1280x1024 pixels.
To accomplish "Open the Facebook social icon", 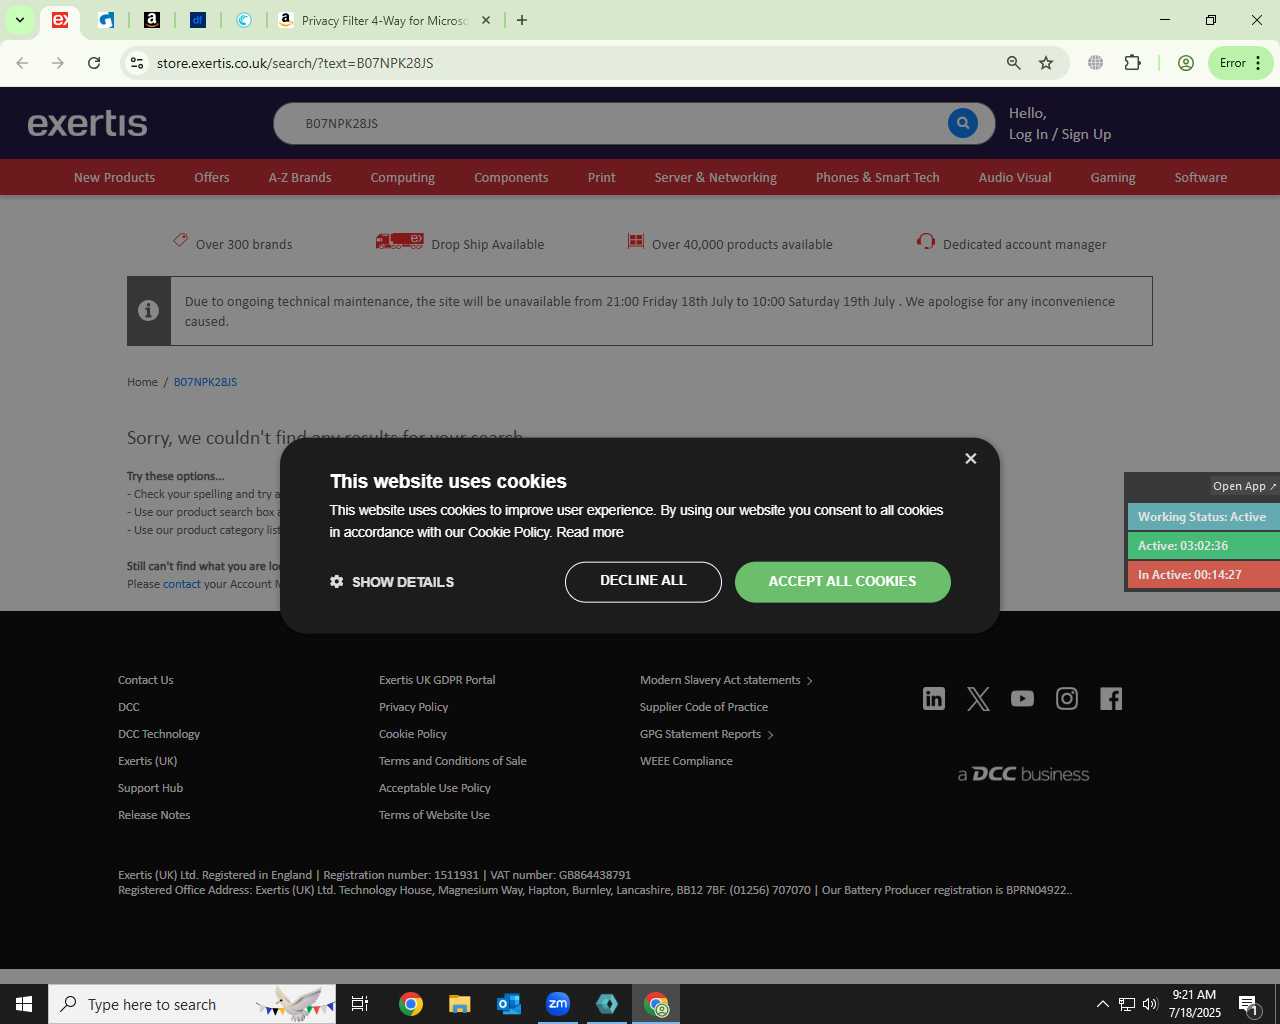I will click(1111, 698).
